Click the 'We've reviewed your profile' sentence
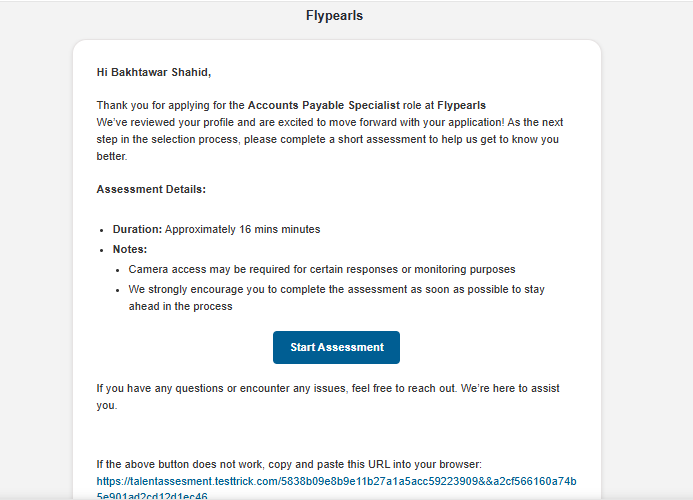This screenshot has height=500, width=693. point(330,139)
